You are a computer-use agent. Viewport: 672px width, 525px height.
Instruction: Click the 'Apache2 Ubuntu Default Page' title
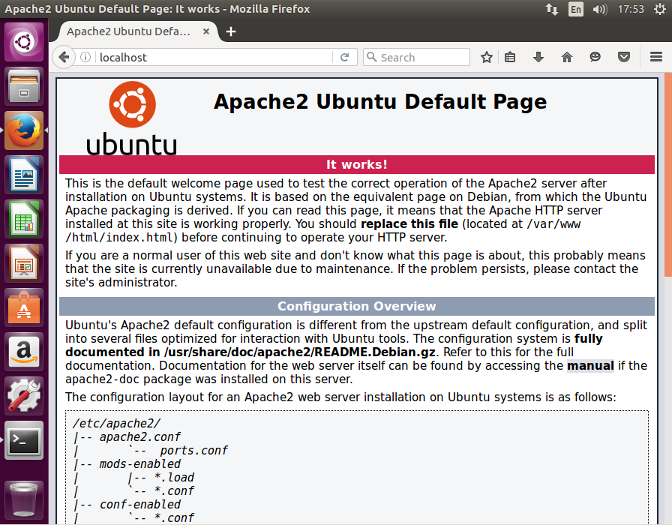[x=380, y=102]
